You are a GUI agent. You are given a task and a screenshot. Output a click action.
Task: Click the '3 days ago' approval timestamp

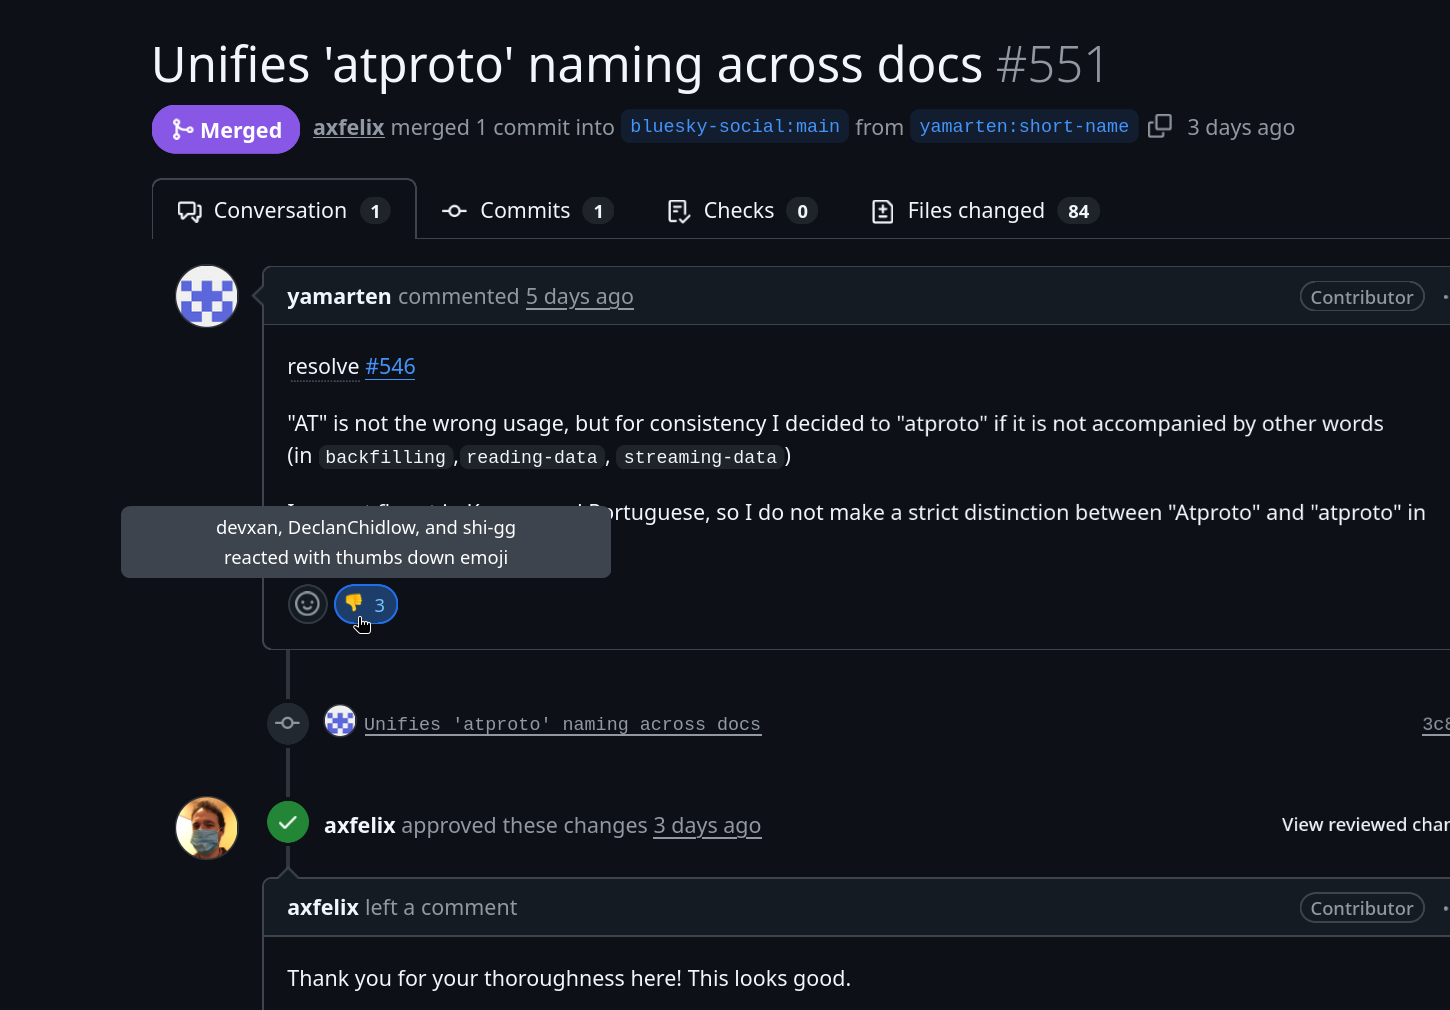click(707, 826)
